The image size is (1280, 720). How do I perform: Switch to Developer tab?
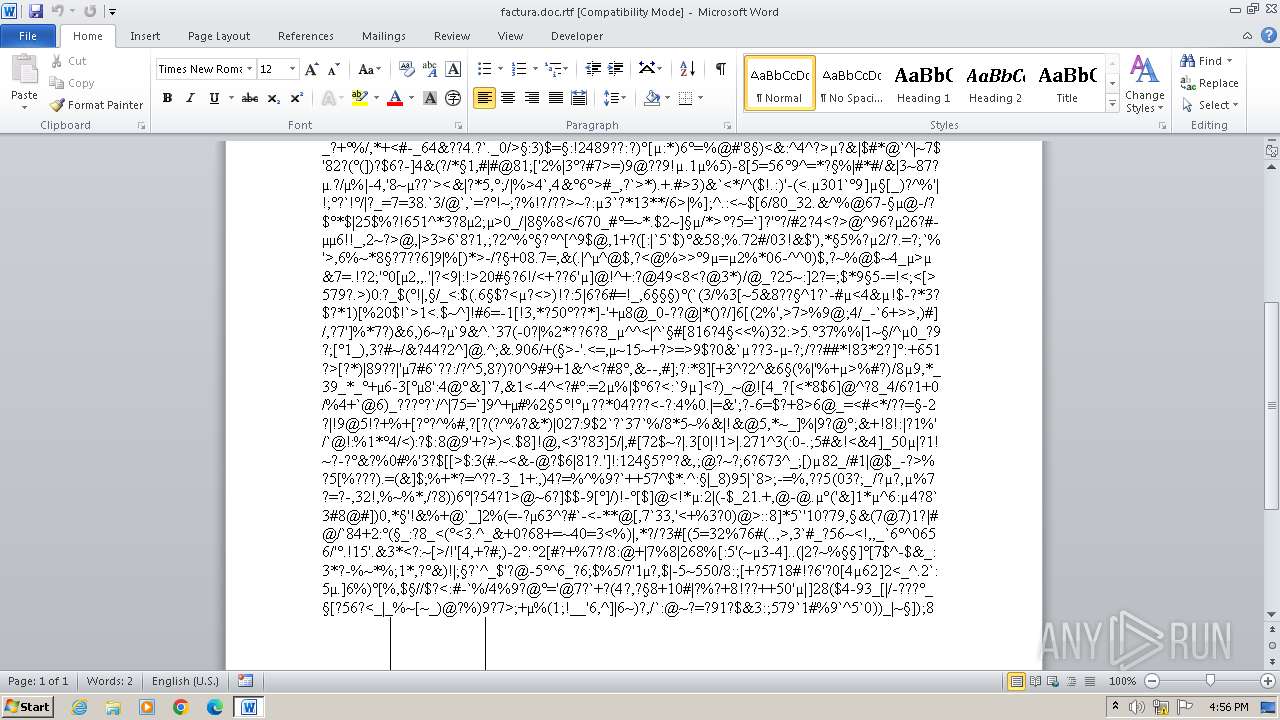(577, 36)
